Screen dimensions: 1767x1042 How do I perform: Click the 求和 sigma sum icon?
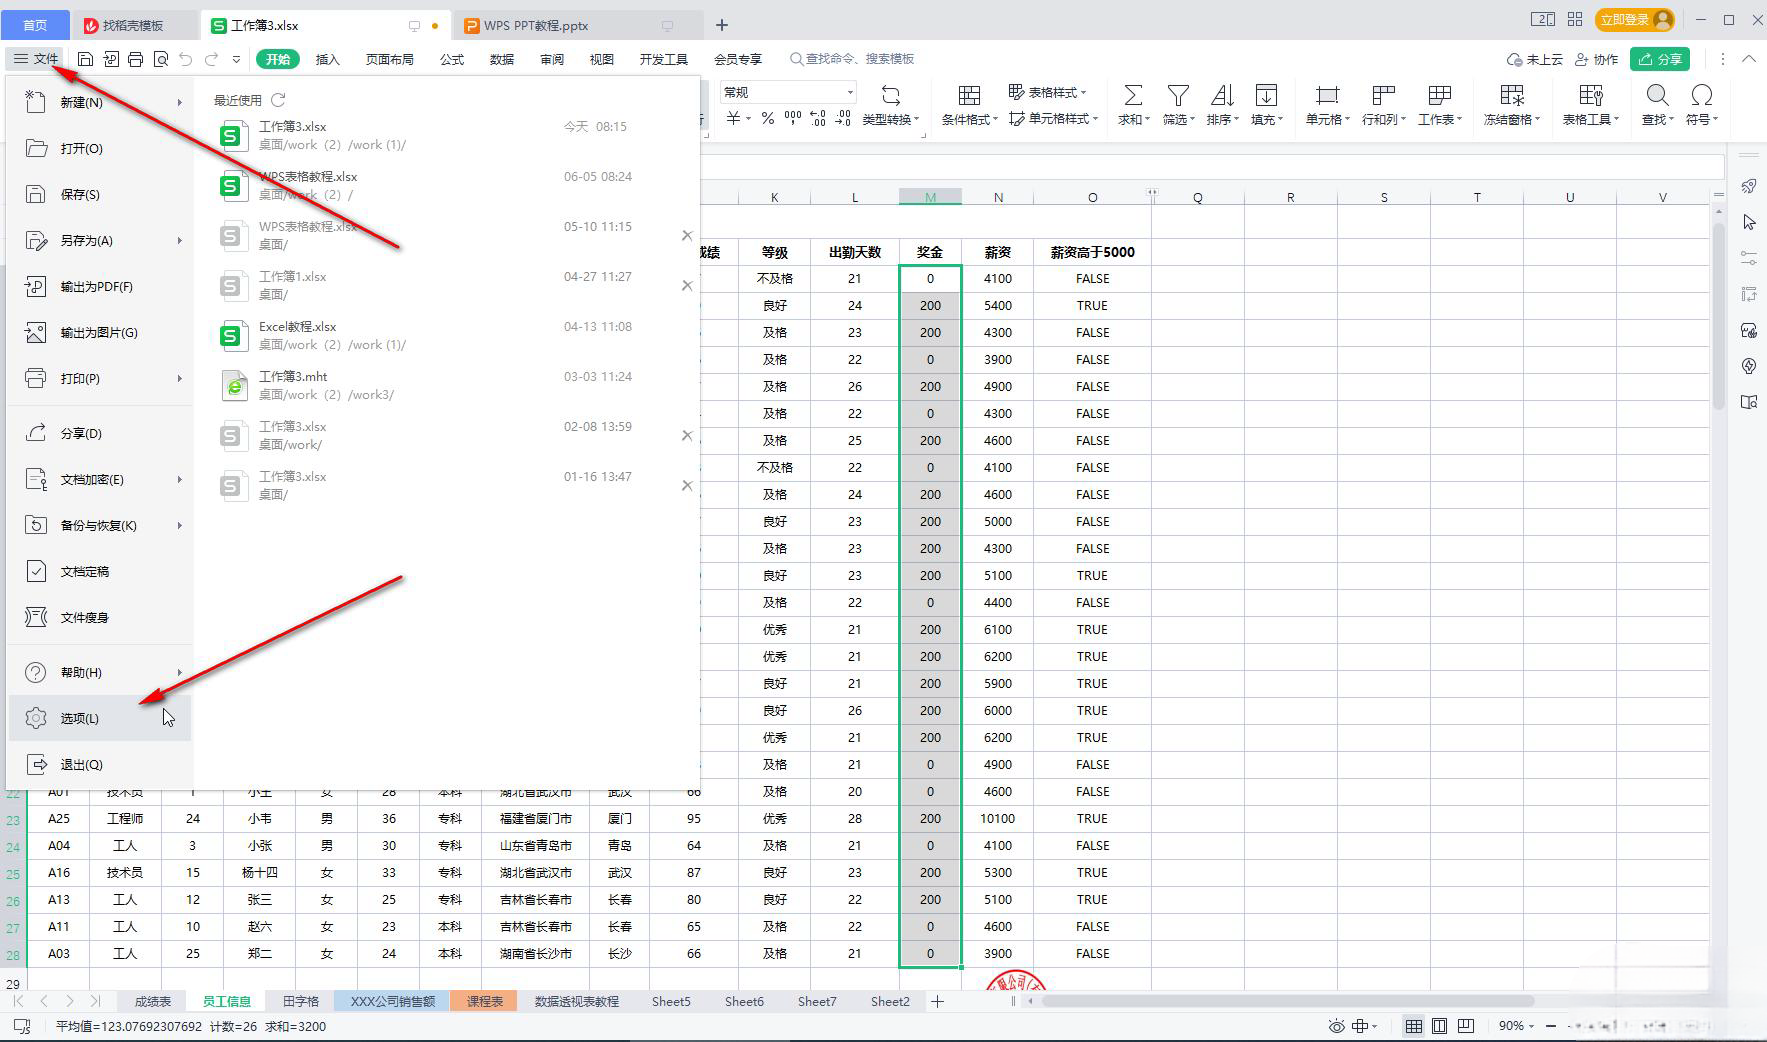pyautogui.click(x=1133, y=95)
